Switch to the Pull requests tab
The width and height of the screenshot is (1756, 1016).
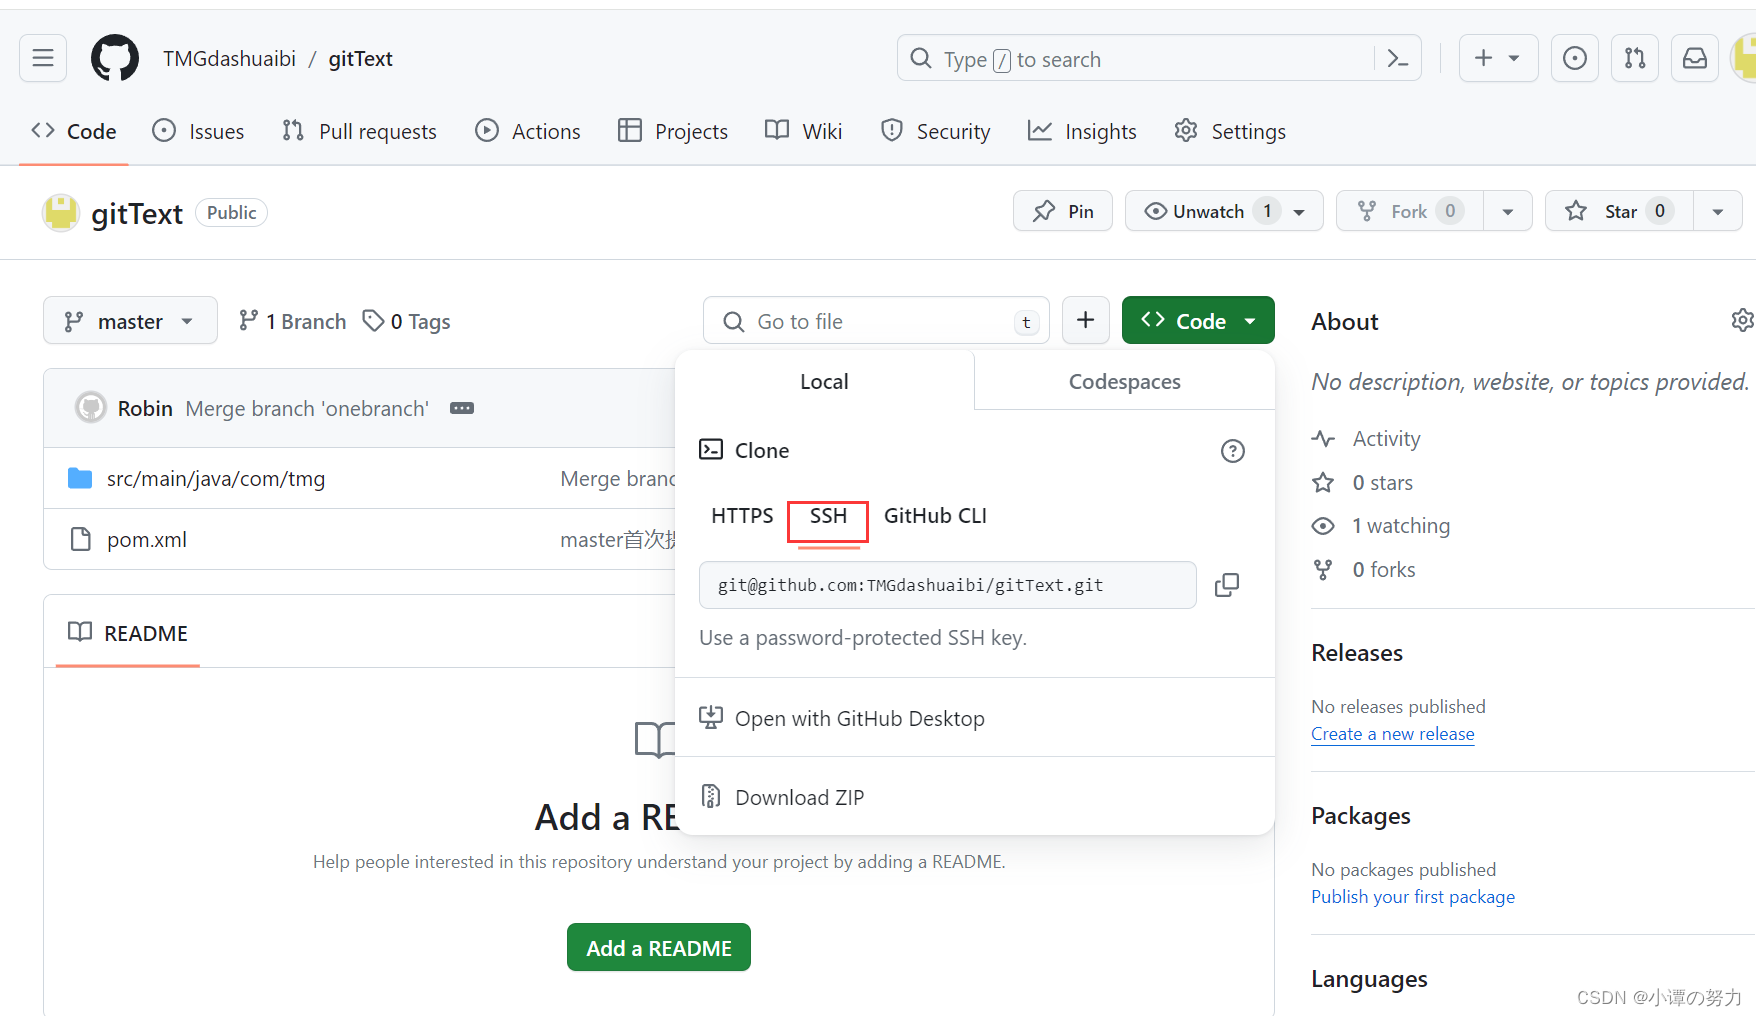(360, 131)
